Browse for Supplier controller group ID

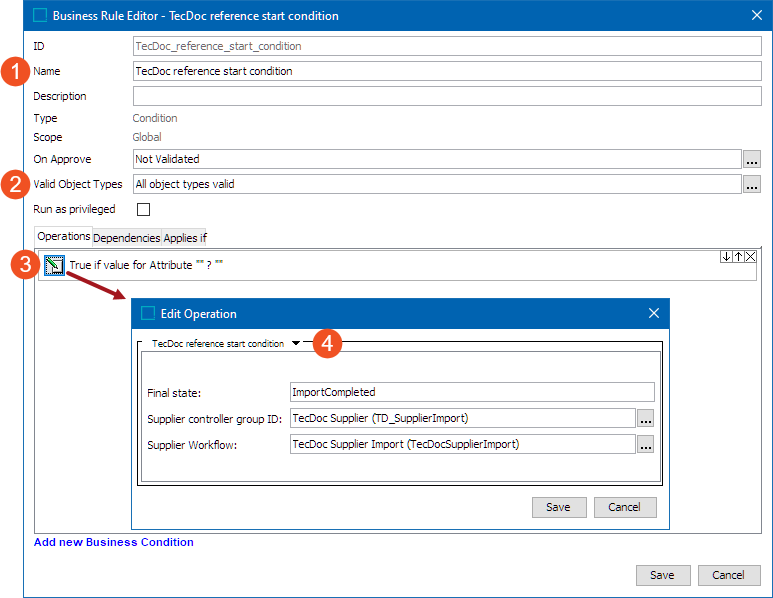coord(646,418)
